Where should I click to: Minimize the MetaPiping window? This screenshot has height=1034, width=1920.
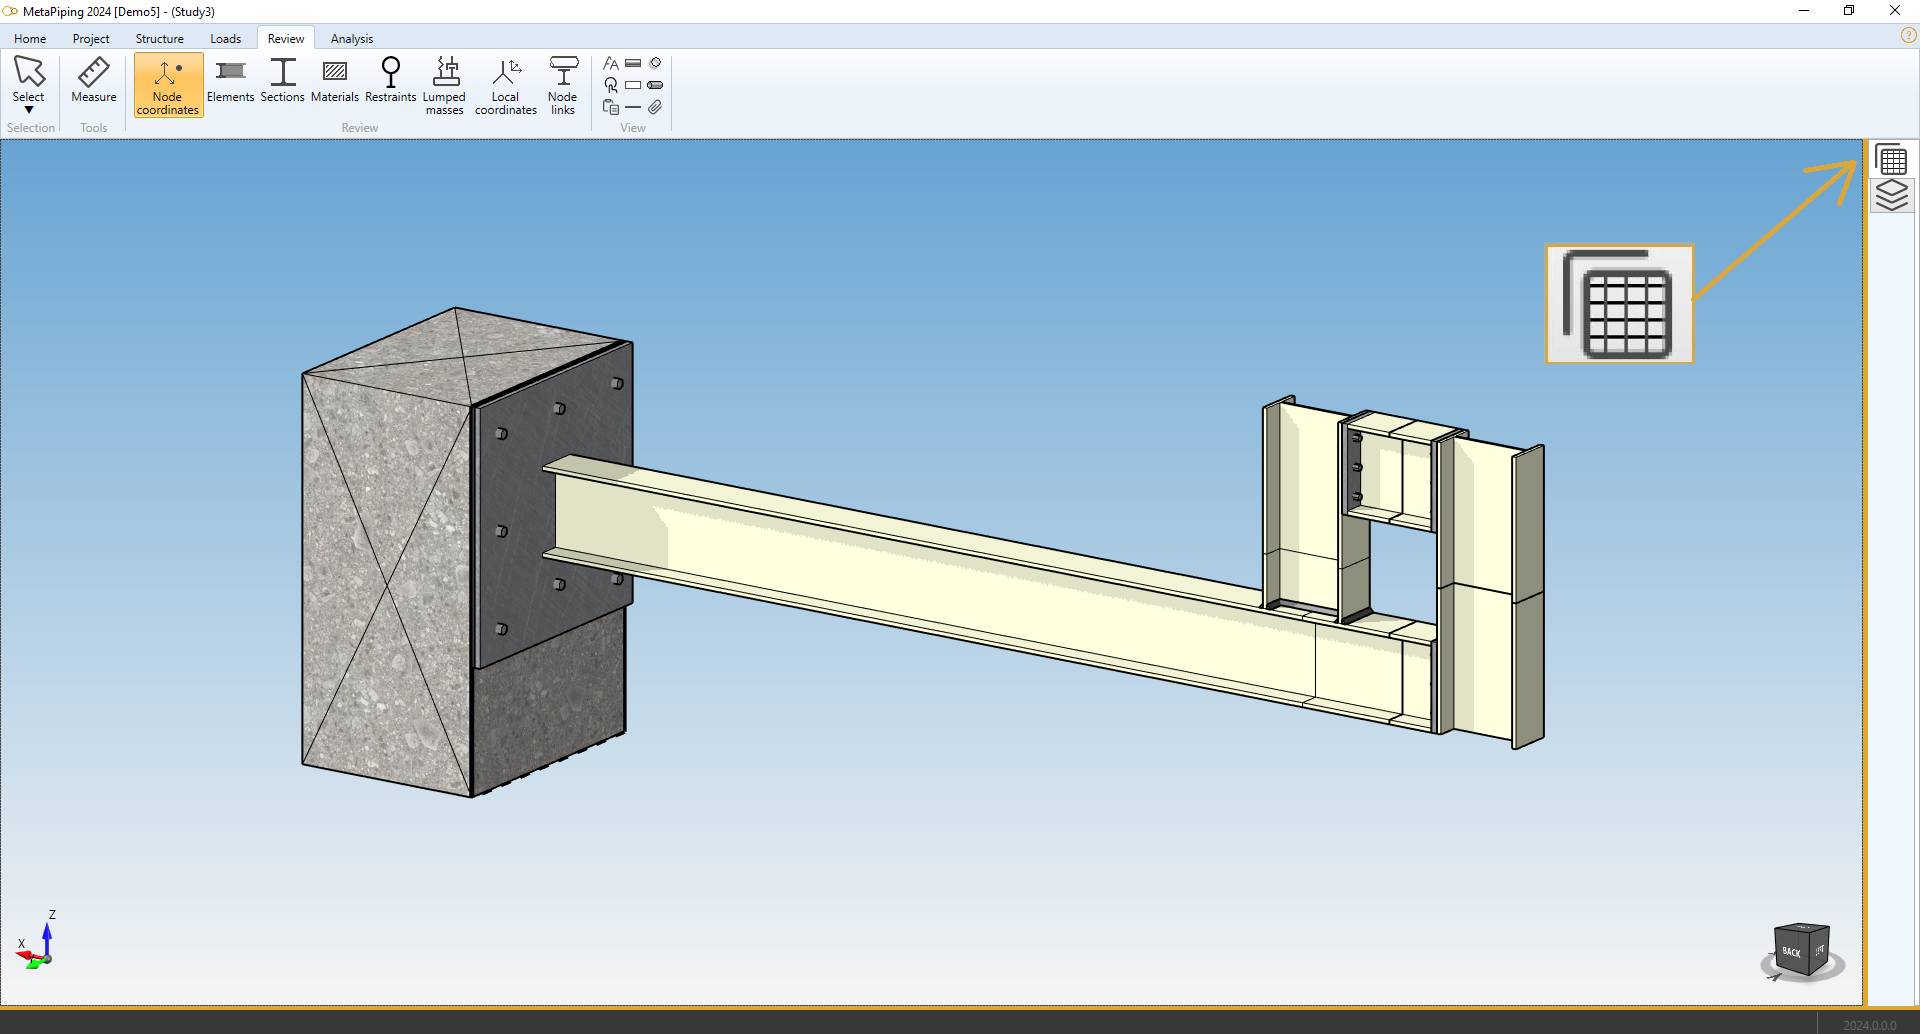[x=1804, y=11]
